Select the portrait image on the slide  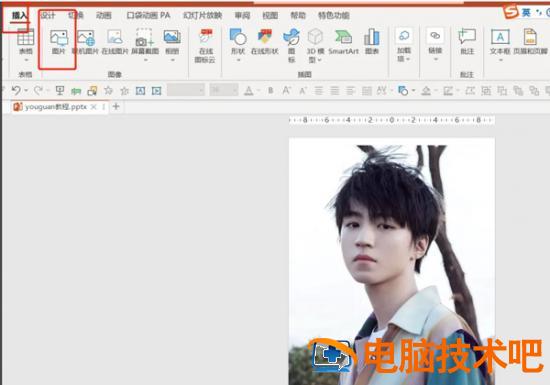pos(391,265)
